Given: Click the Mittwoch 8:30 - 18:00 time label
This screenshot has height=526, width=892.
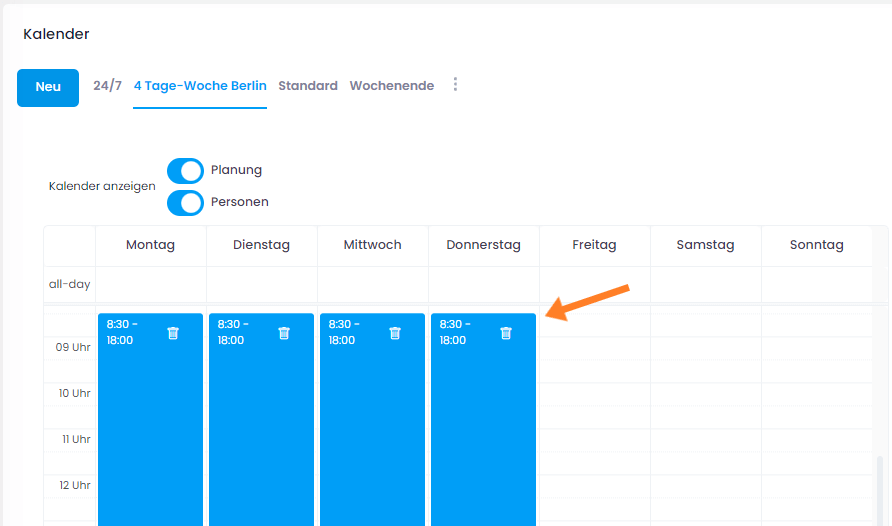Looking at the screenshot, I should (x=343, y=332).
